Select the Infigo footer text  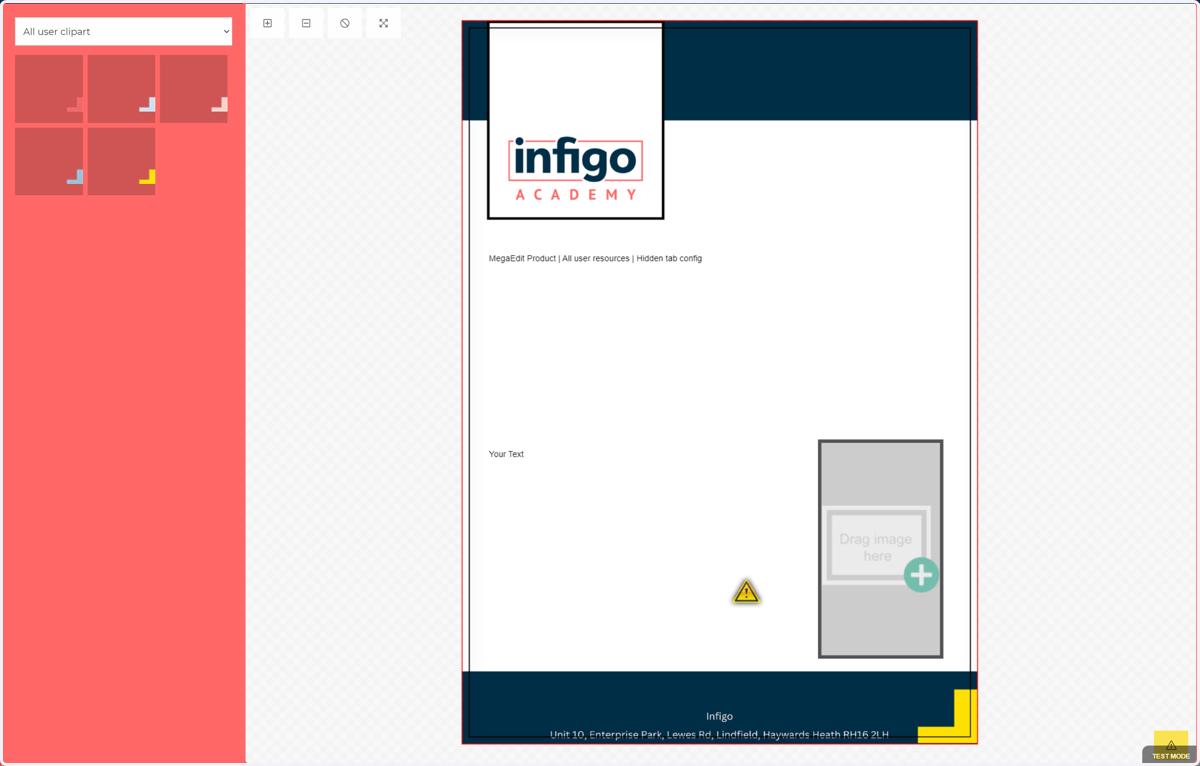click(719, 716)
